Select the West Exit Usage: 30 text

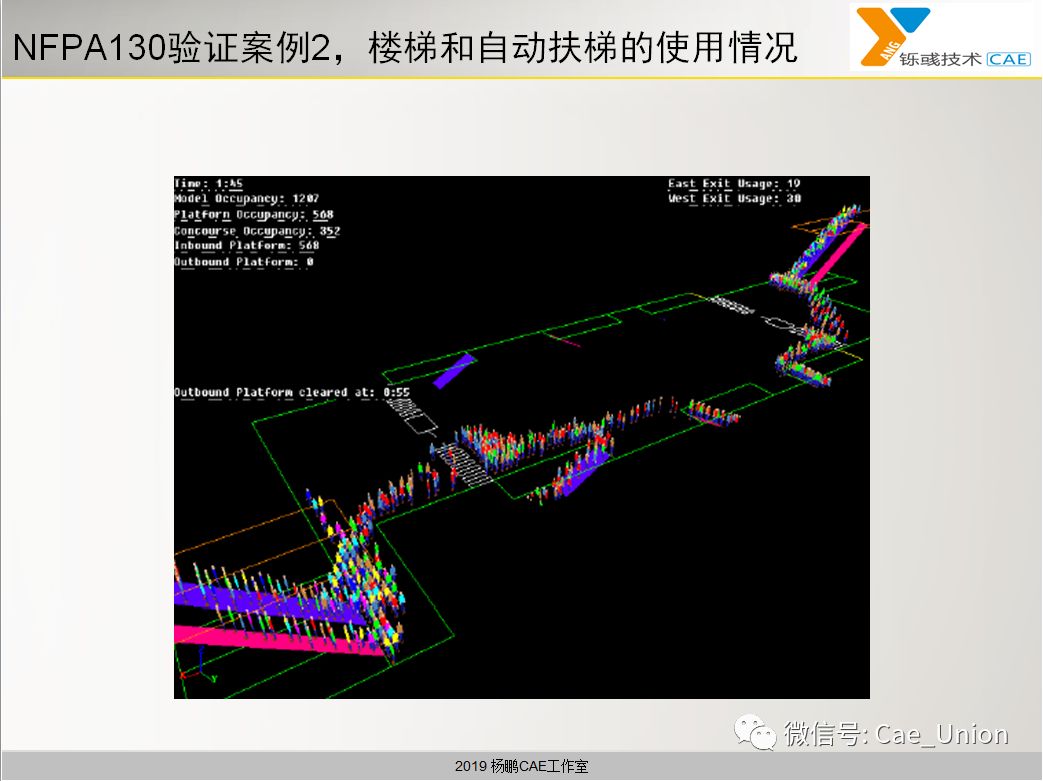tap(734, 199)
